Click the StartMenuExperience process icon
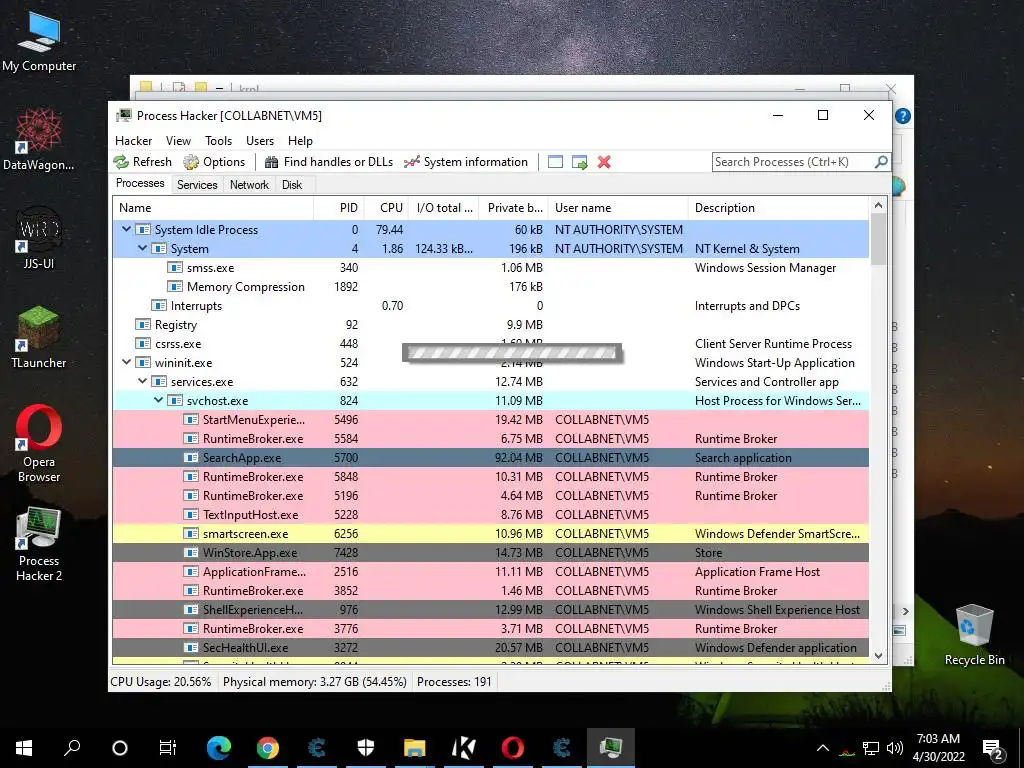 (191, 419)
